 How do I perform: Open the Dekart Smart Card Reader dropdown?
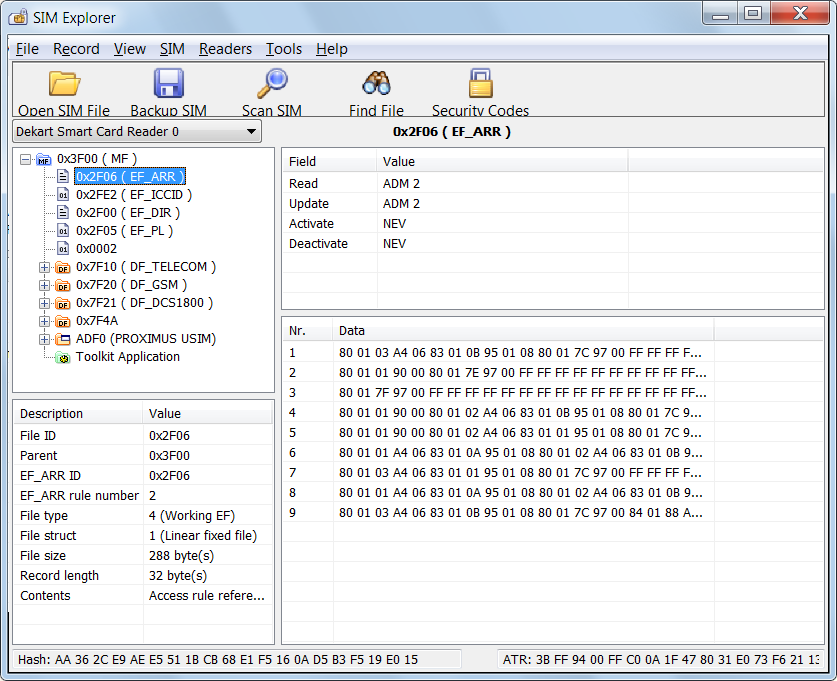tap(253, 131)
